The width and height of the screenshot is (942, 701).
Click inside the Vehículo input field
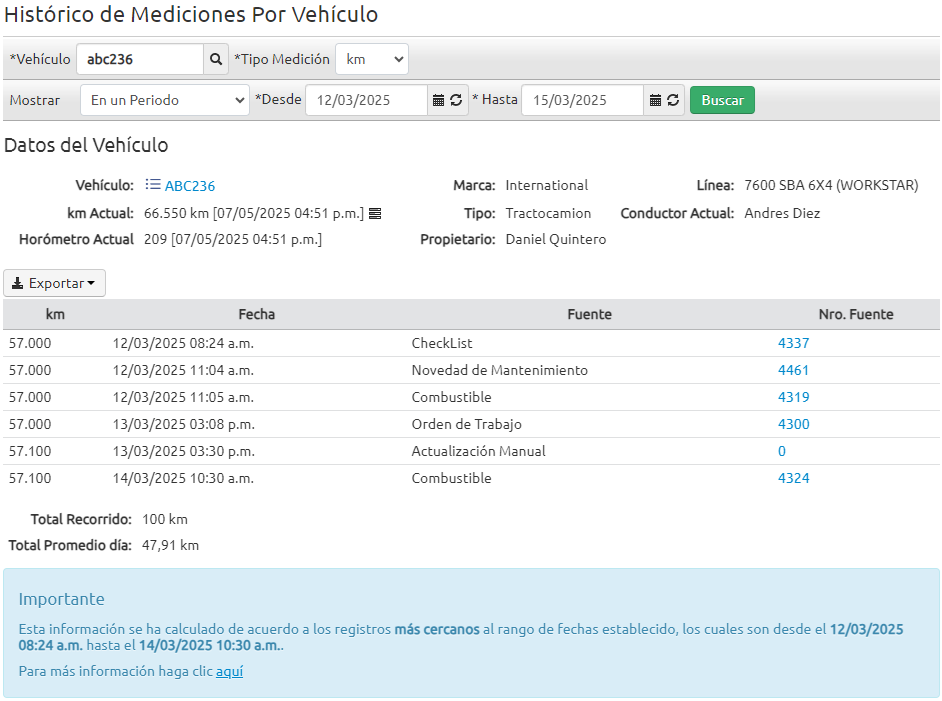[140, 59]
